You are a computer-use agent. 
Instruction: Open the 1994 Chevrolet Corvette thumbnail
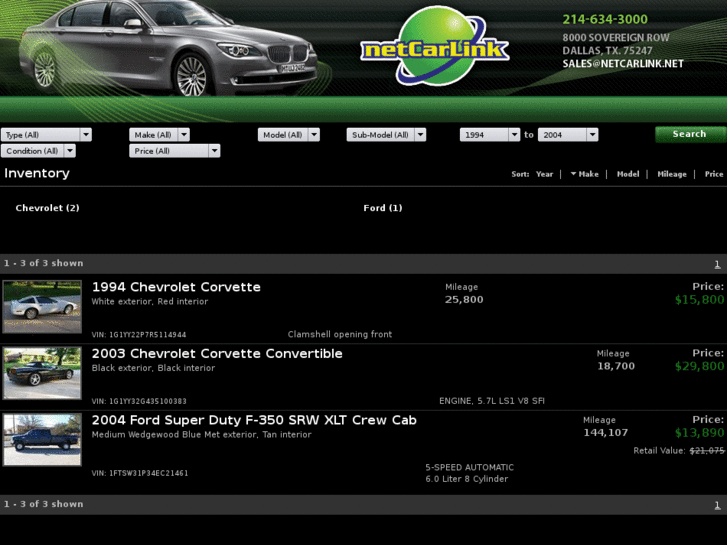pos(42,307)
